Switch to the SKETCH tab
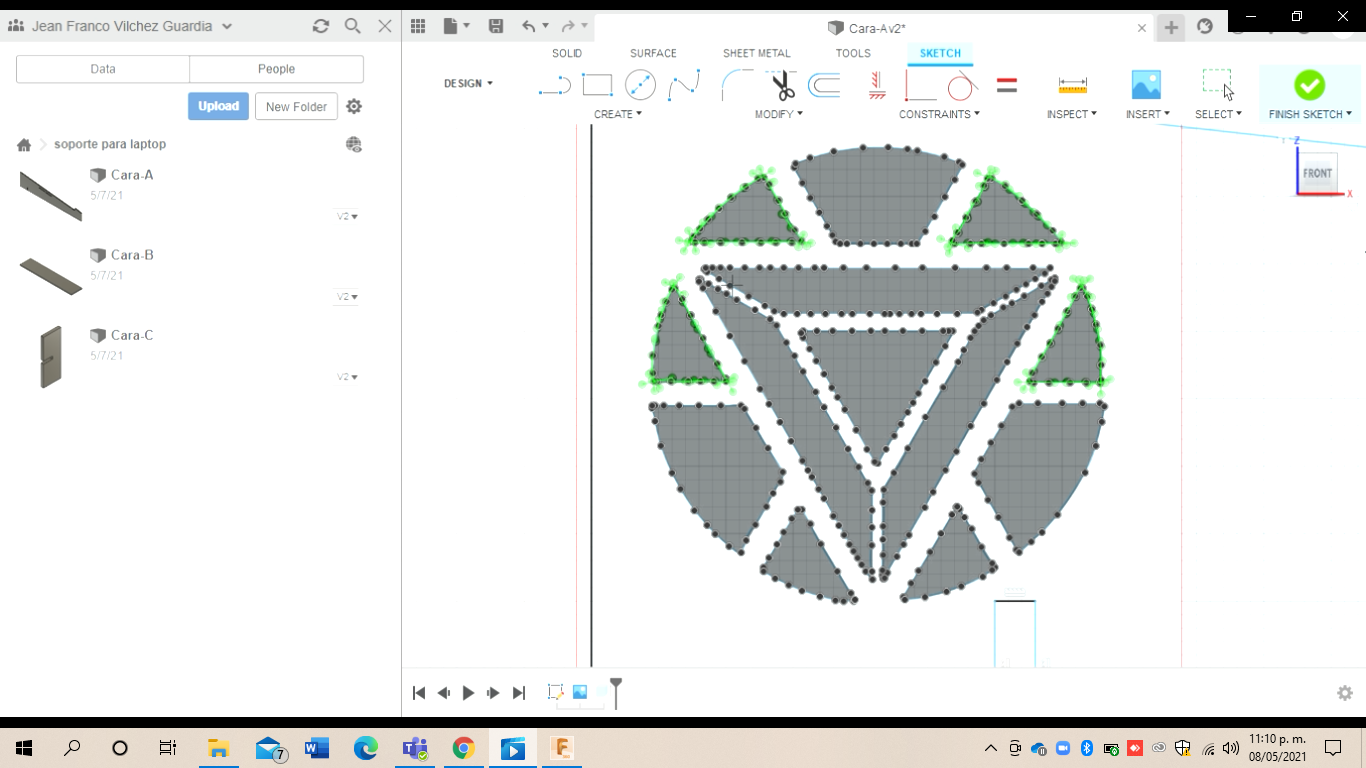Image resolution: width=1366 pixels, height=768 pixels. pyautogui.click(x=940, y=53)
